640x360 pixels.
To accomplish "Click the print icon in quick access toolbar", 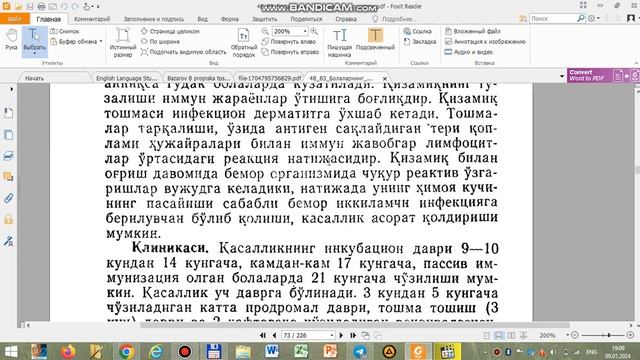I will tap(41, 6).
